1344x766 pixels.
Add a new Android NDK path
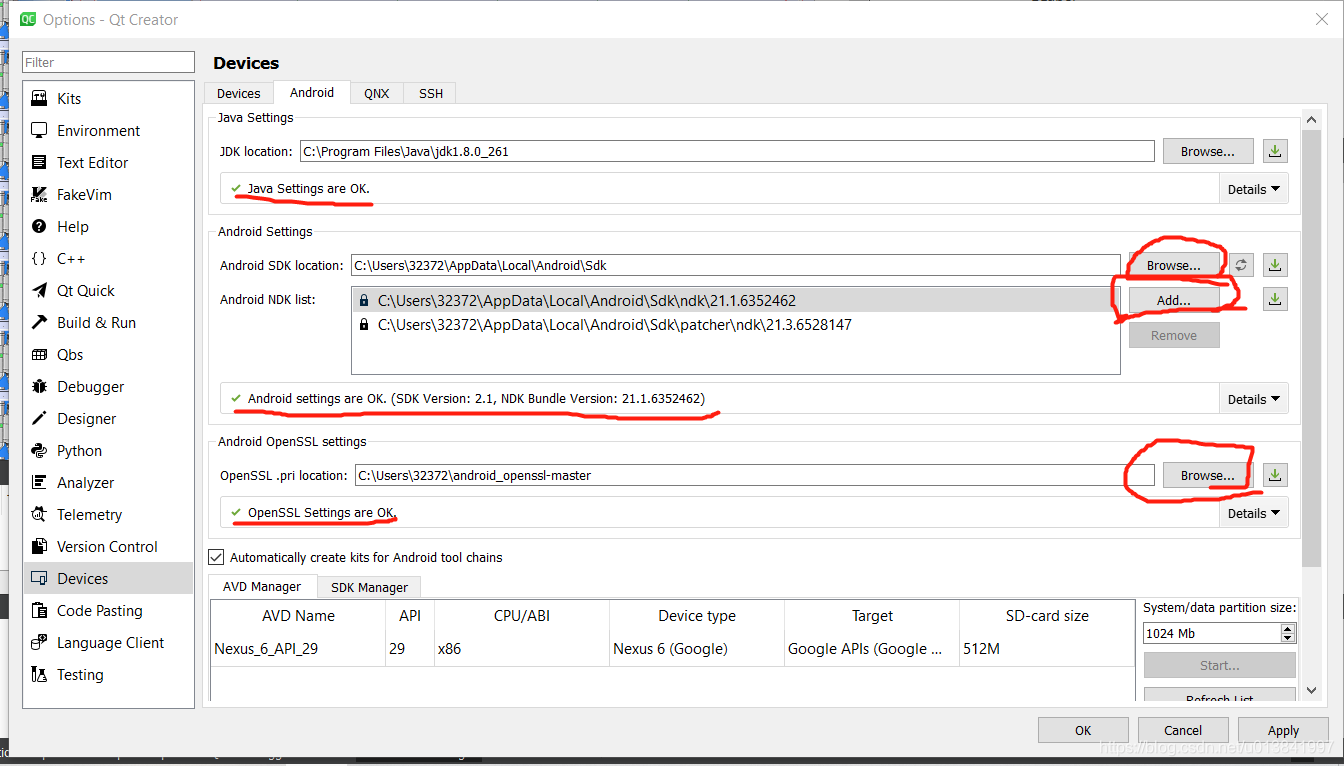pos(1174,299)
